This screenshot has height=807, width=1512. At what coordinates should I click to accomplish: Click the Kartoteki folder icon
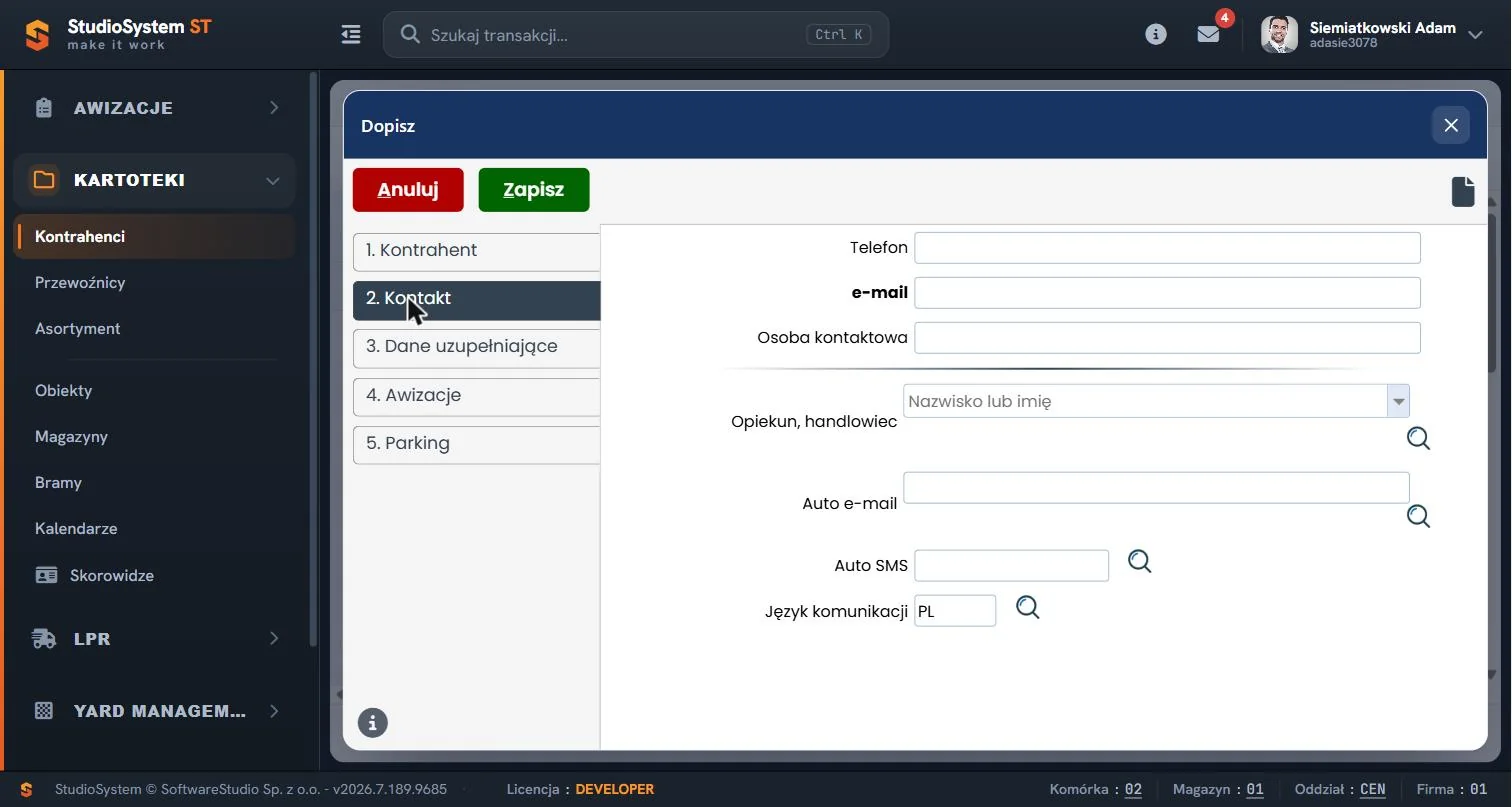click(44, 180)
